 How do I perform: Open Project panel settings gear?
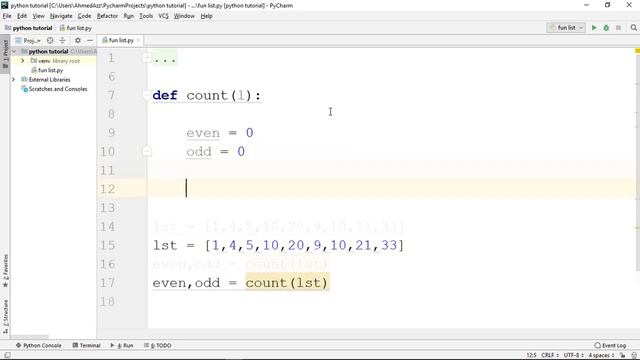pos(78,40)
